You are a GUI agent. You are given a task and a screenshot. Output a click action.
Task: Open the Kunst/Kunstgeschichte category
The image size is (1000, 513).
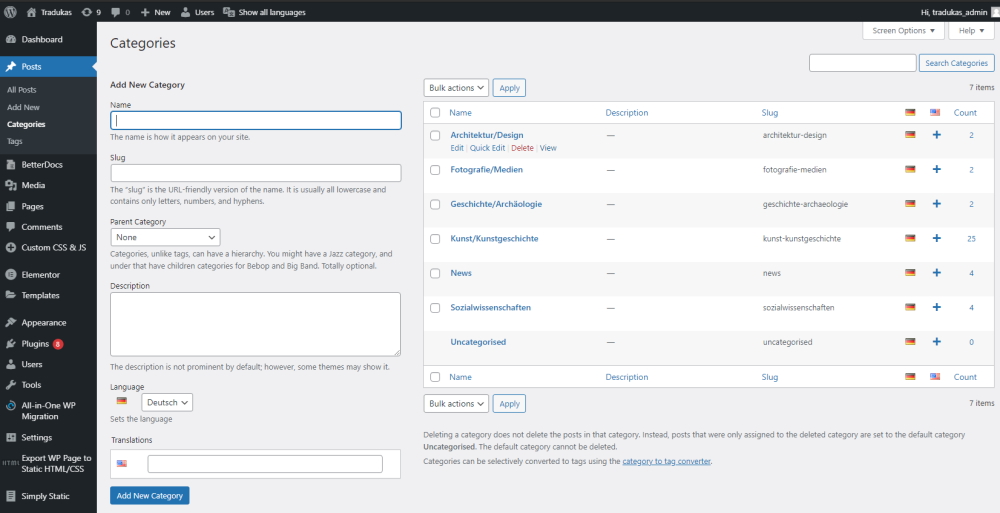[494, 238]
